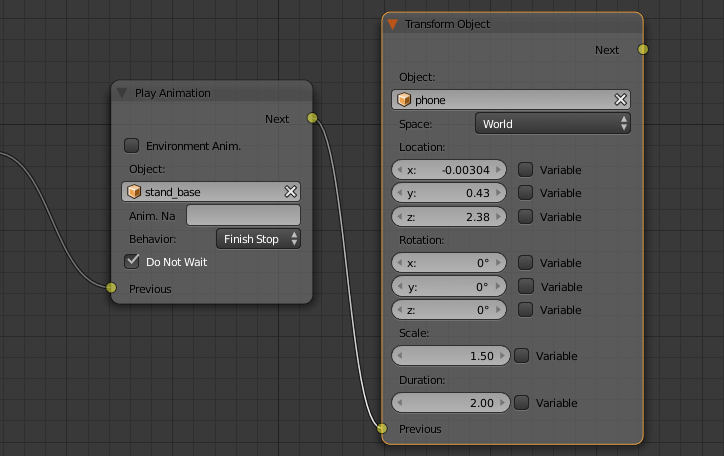Decrease Rotation y with left arrow
This screenshot has height=456, width=724.
(399, 286)
